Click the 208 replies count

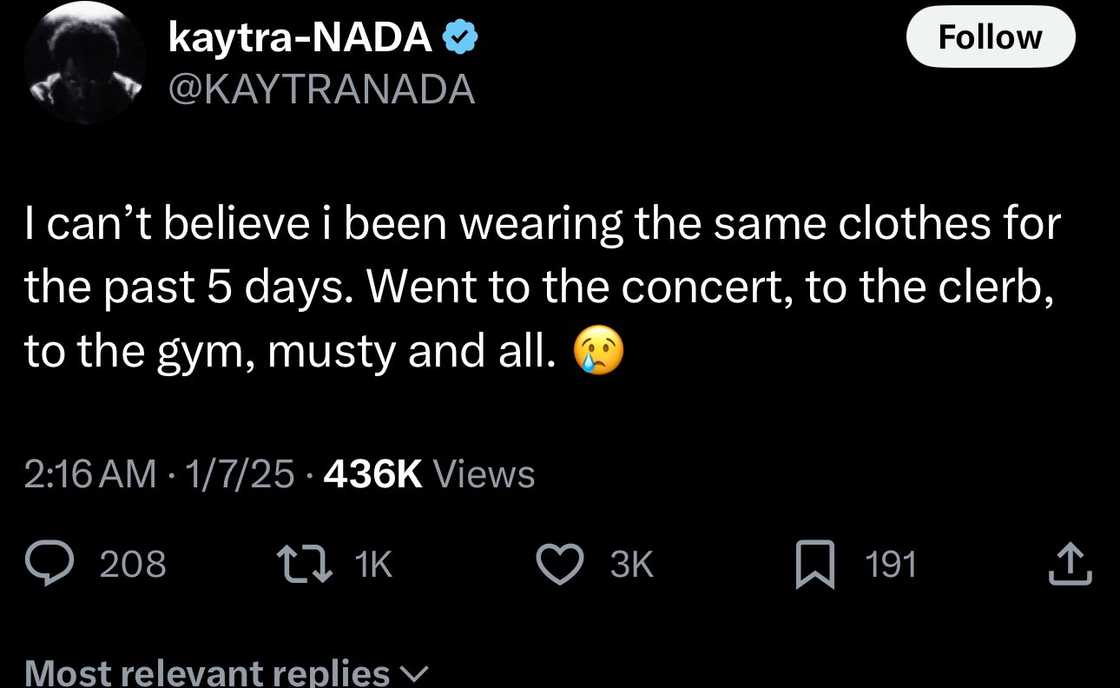(x=133, y=565)
